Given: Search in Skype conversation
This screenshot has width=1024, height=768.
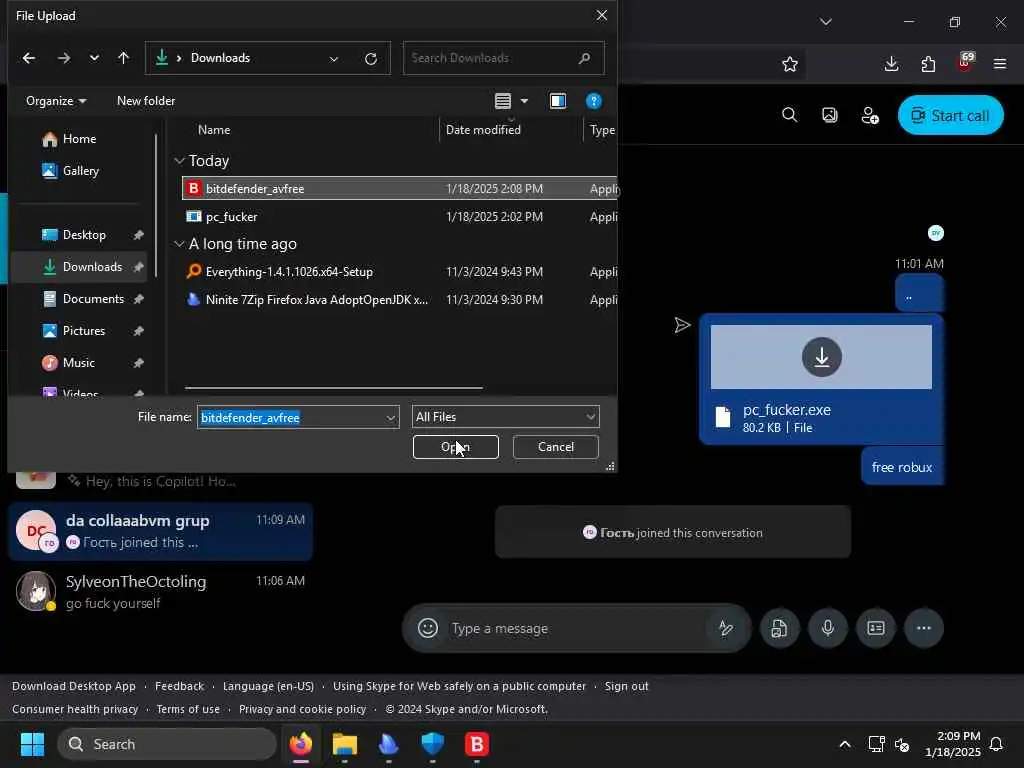Looking at the screenshot, I should click(790, 116).
